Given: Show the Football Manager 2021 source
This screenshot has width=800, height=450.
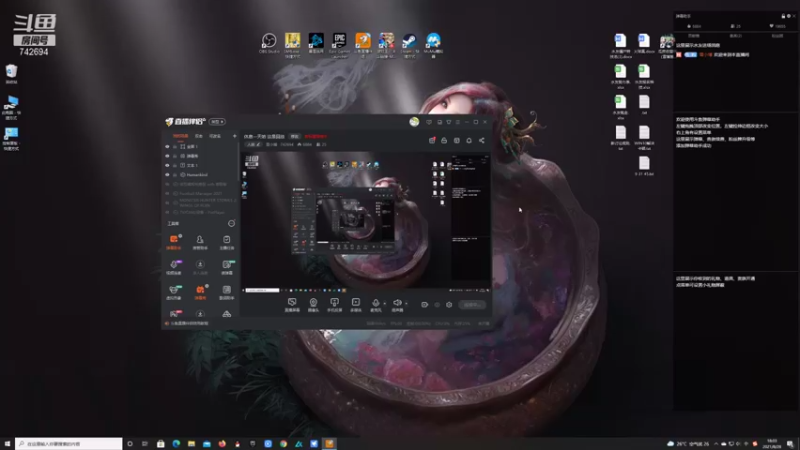Looking at the screenshot, I should 167,193.
